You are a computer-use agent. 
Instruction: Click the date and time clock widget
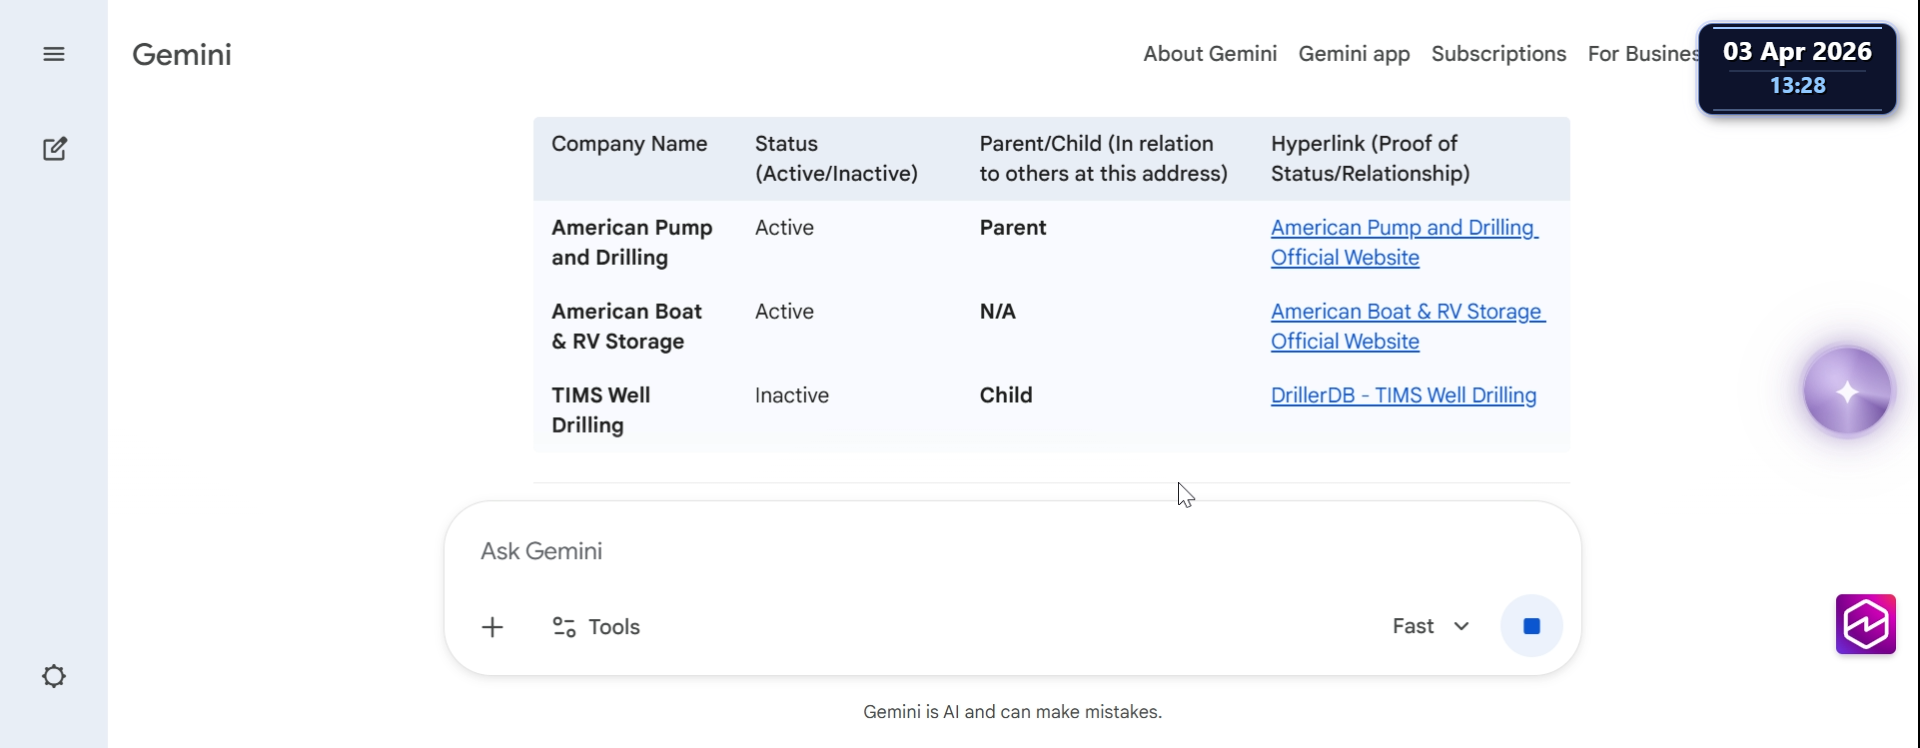click(x=1797, y=68)
